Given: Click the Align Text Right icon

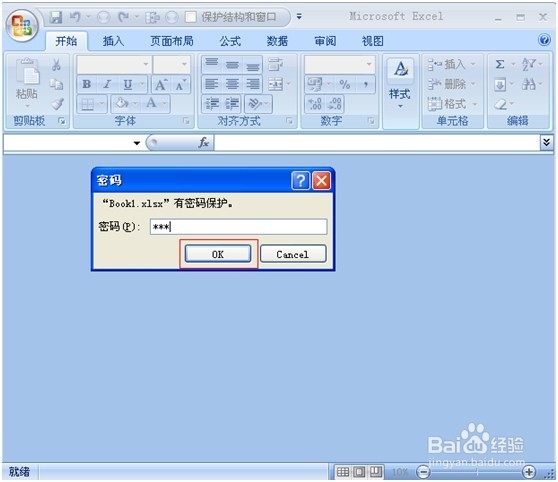Looking at the screenshot, I should pyautogui.click(x=253, y=84).
